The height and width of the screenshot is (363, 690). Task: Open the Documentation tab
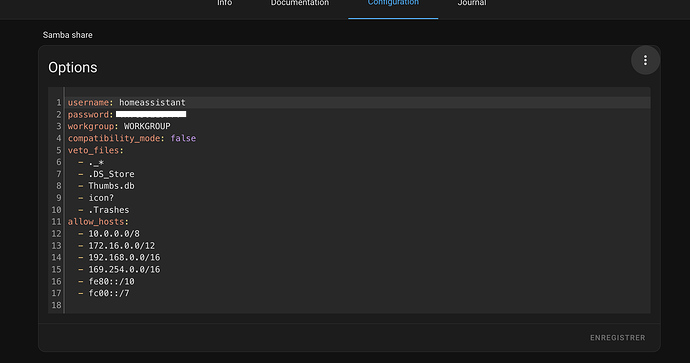(x=300, y=3)
